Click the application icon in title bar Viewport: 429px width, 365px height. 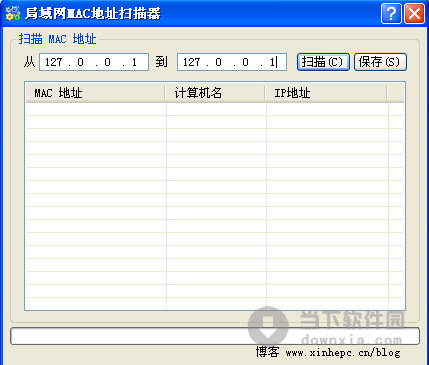[12, 14]
